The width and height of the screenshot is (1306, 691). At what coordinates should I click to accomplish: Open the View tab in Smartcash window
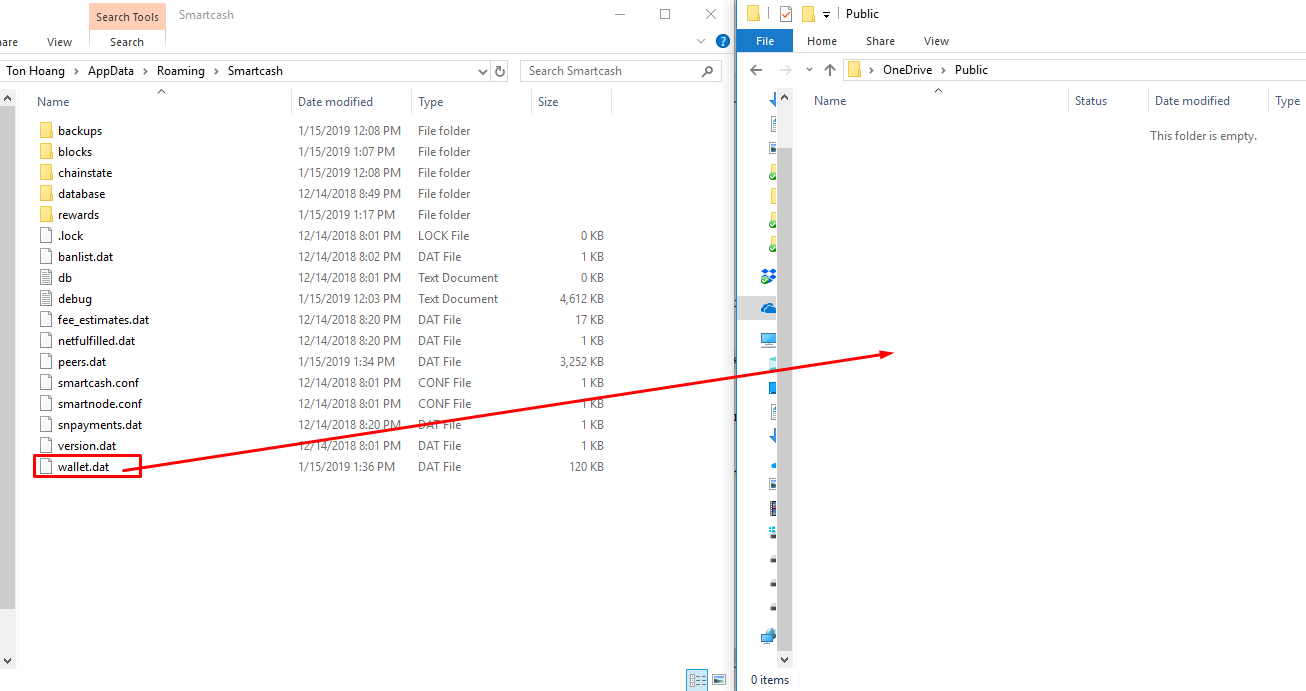(60, 42)
